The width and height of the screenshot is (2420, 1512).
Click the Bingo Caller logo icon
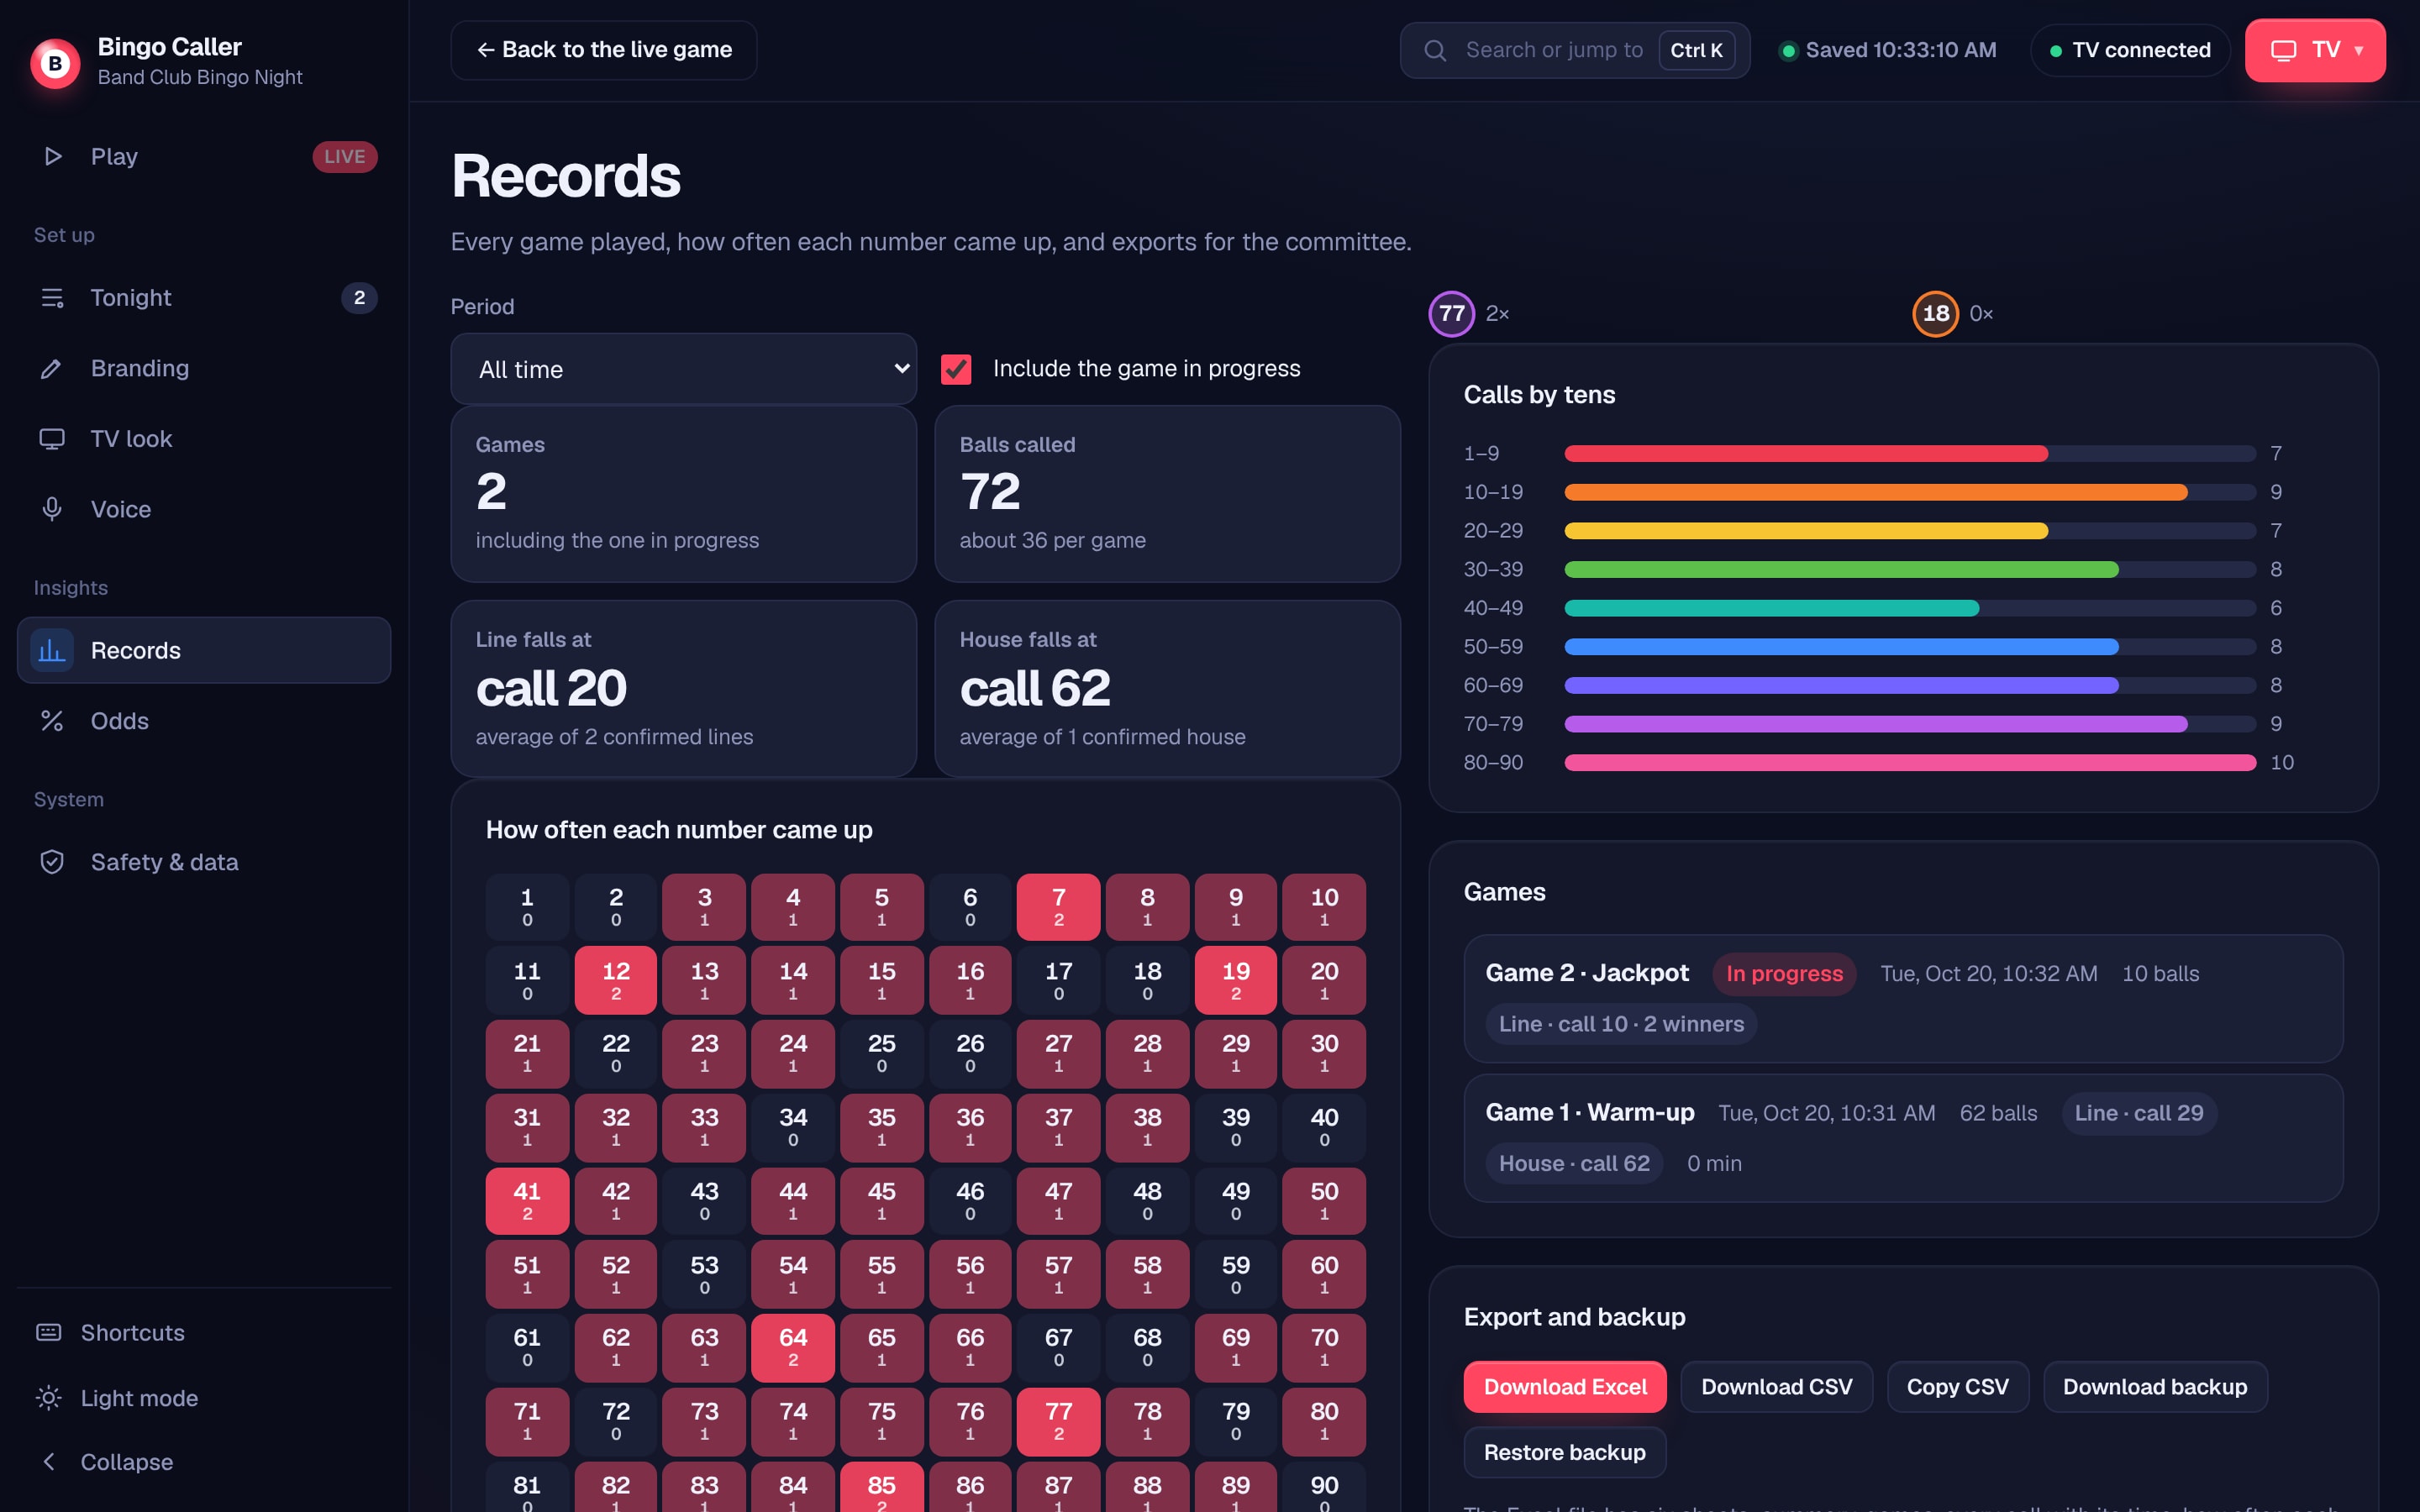[x=55, y=62]
